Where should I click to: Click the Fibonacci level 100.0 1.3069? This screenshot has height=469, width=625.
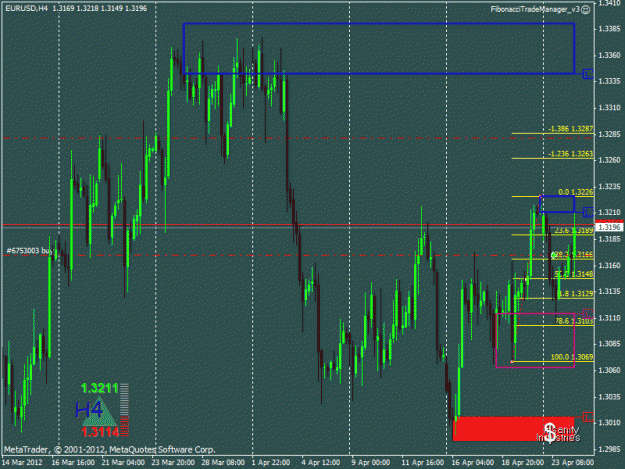pyautogui.click(x=572, y=357)
